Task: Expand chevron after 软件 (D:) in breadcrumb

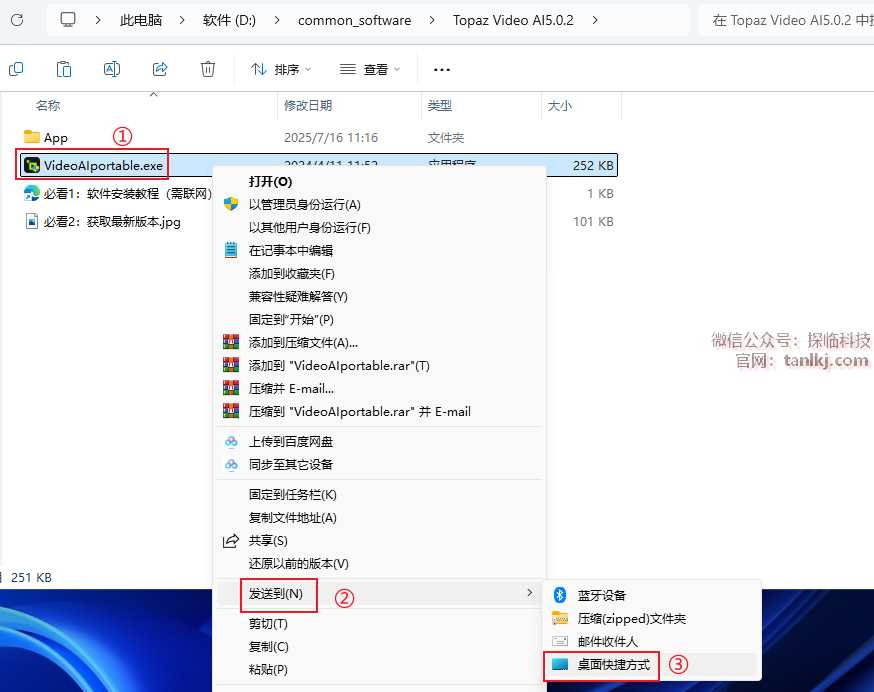Action: coord(277,20)
